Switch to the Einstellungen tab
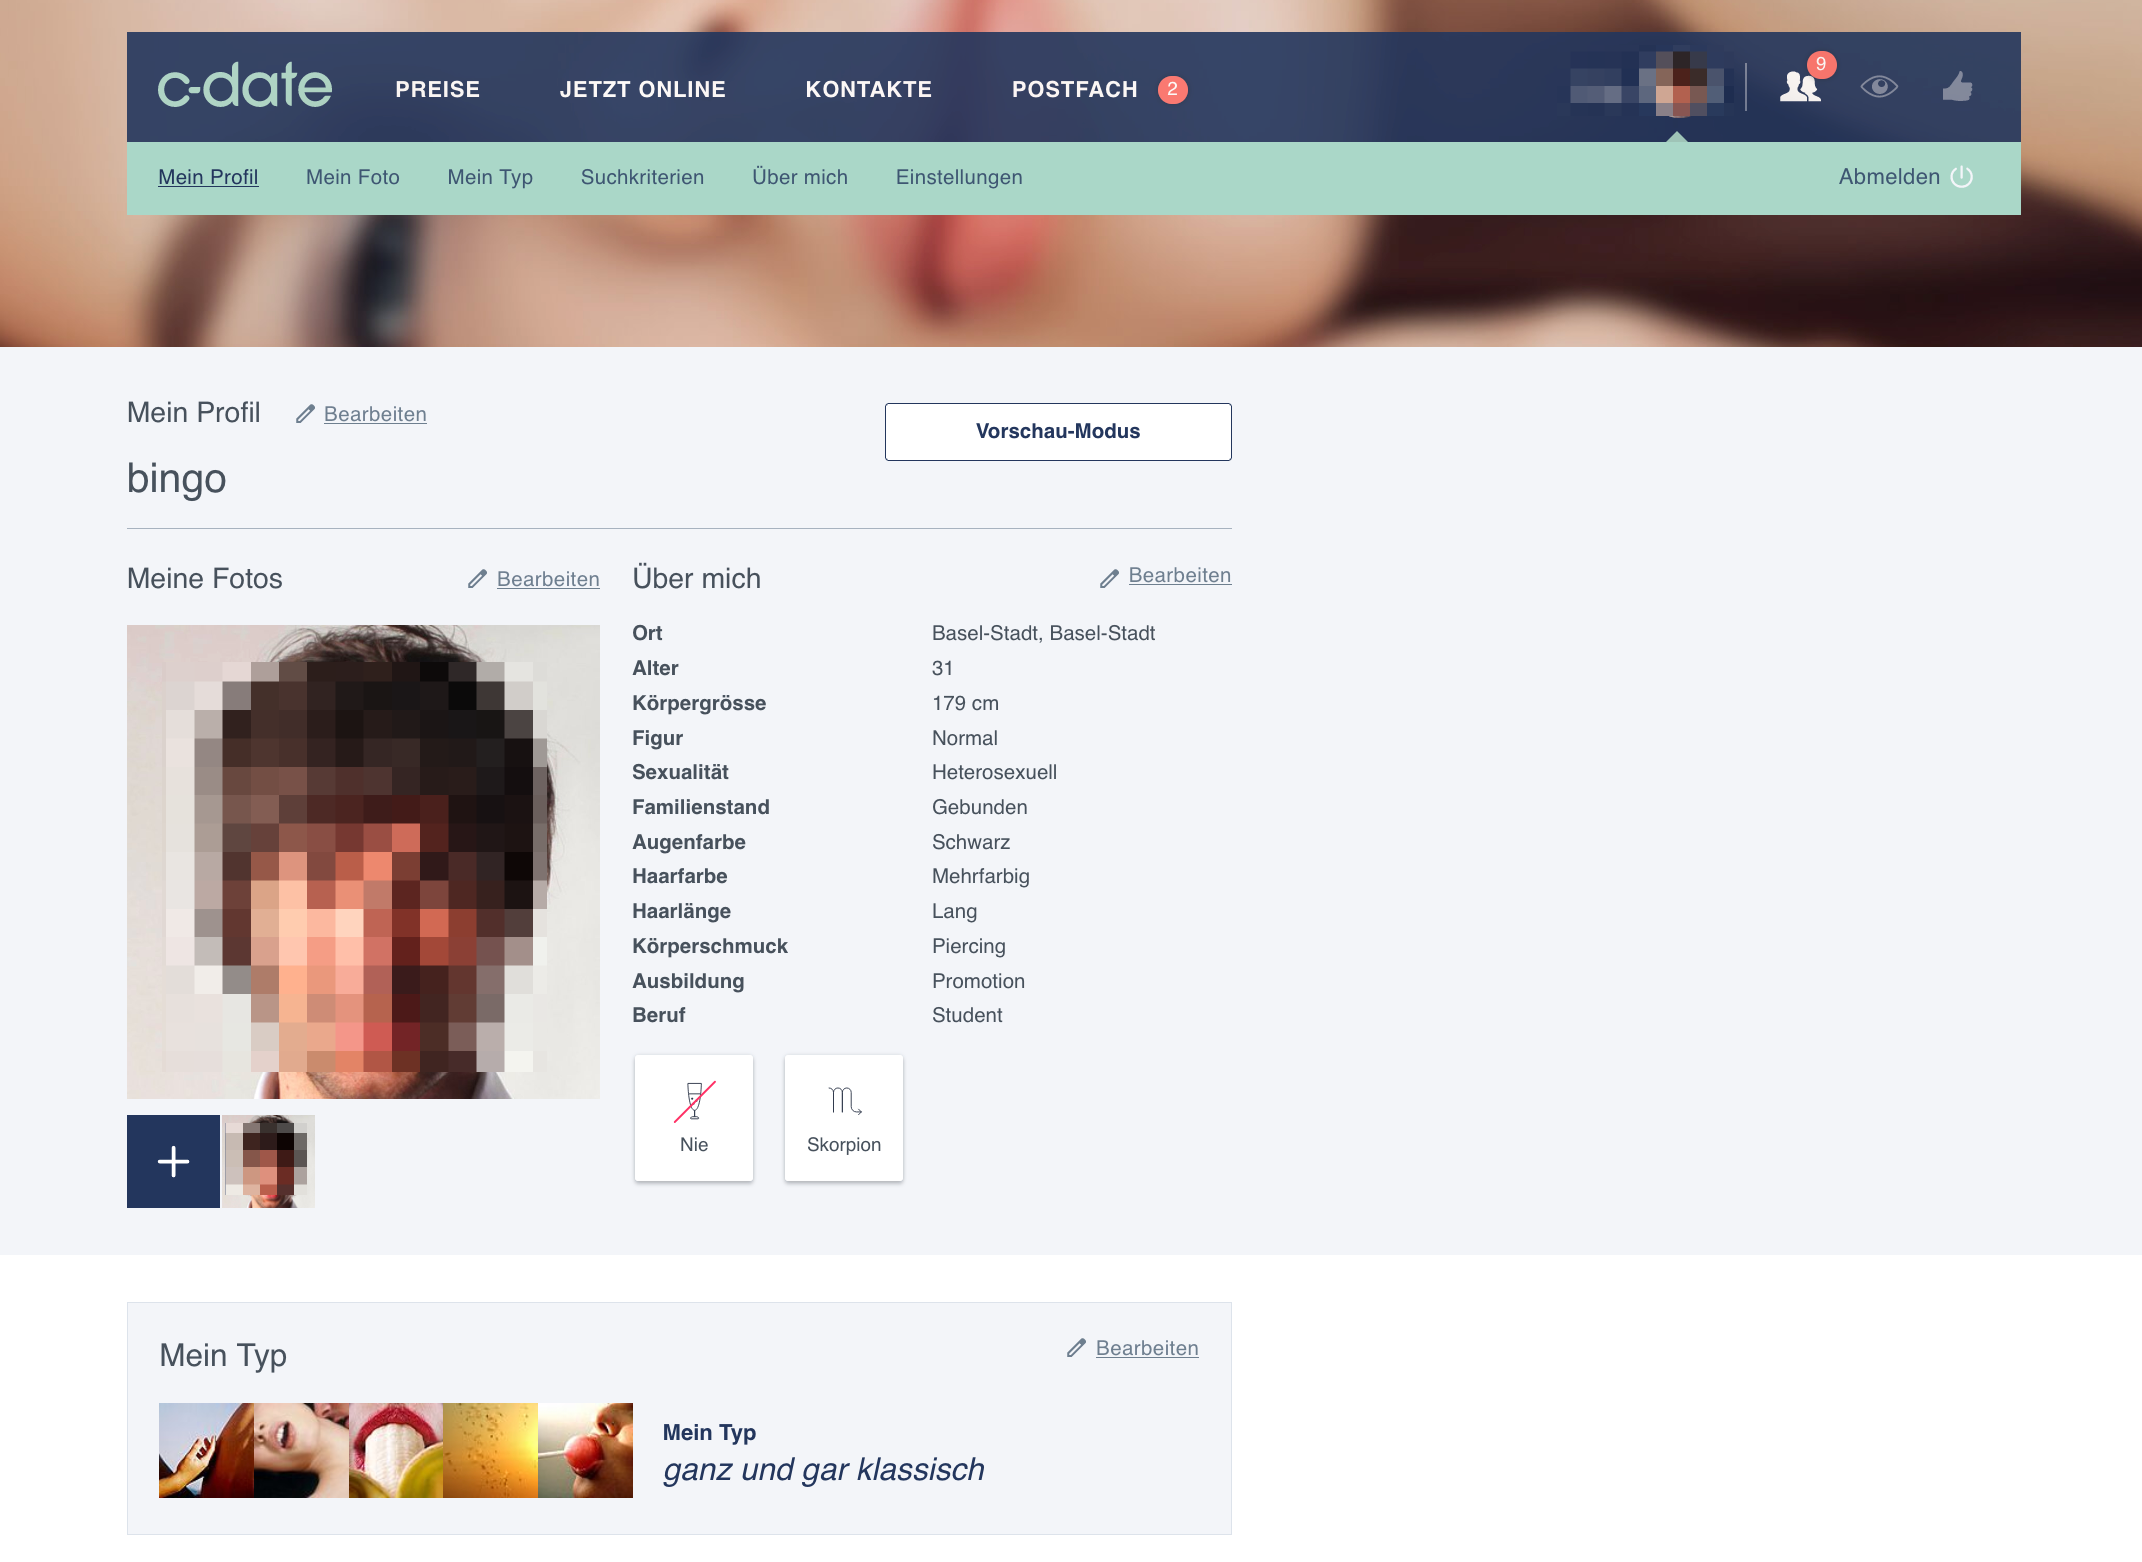Image resolution: width=2142 pixels, height=1562 pixels. coord(958,177)
